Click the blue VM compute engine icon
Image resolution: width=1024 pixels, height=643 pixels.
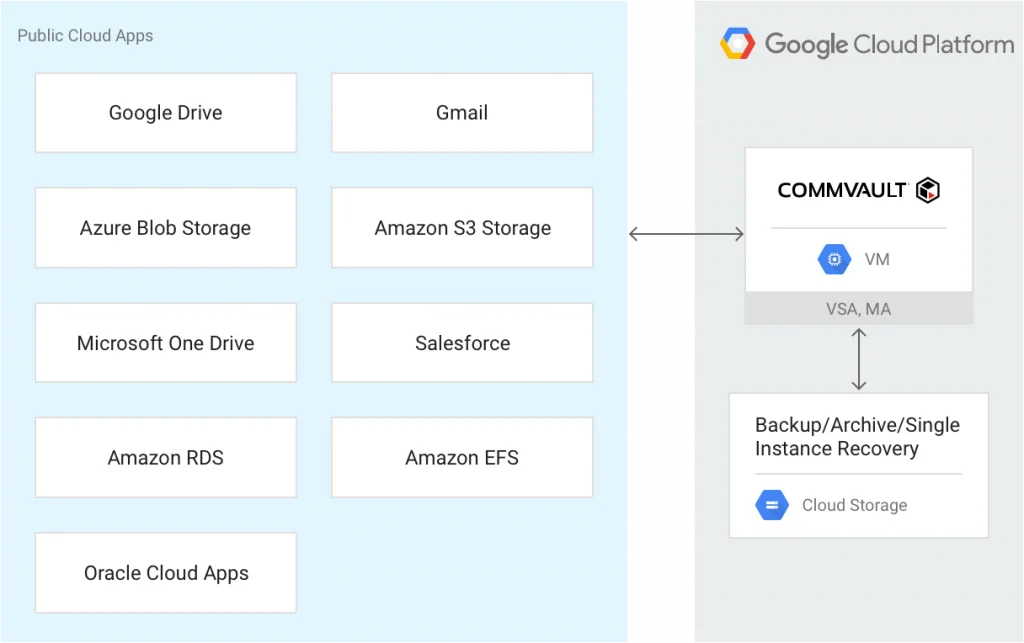(x=833, y=260)
